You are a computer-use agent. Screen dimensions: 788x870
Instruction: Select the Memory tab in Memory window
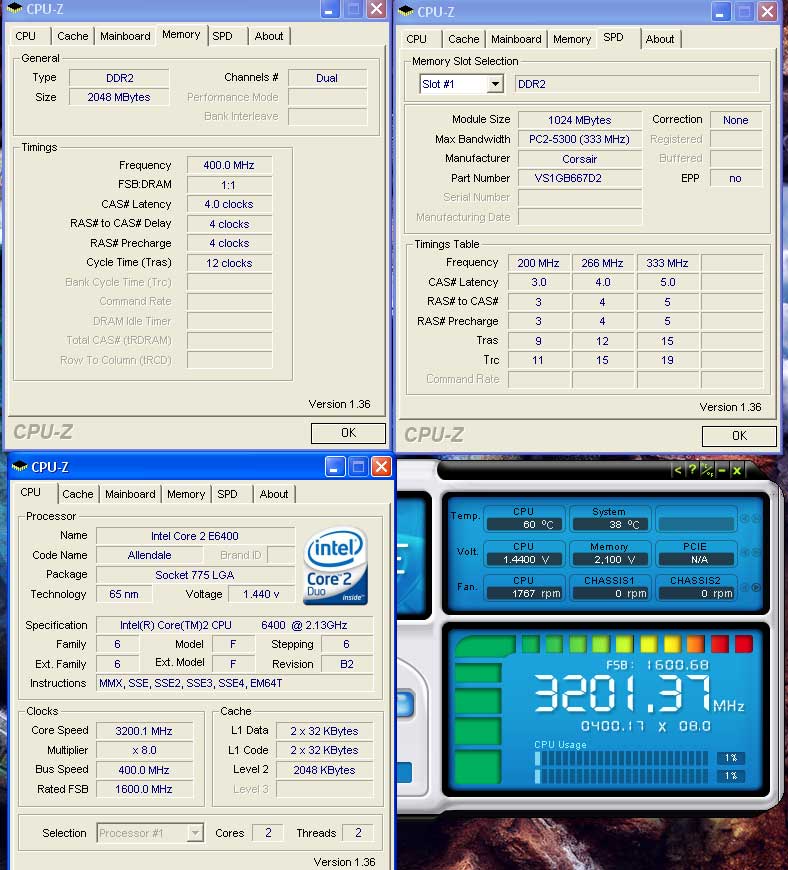181,34
